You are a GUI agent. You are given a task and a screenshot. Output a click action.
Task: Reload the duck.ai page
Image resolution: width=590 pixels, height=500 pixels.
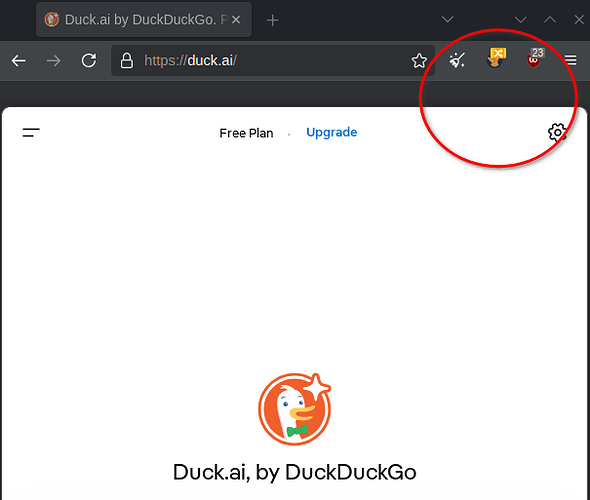pos(89,60)
